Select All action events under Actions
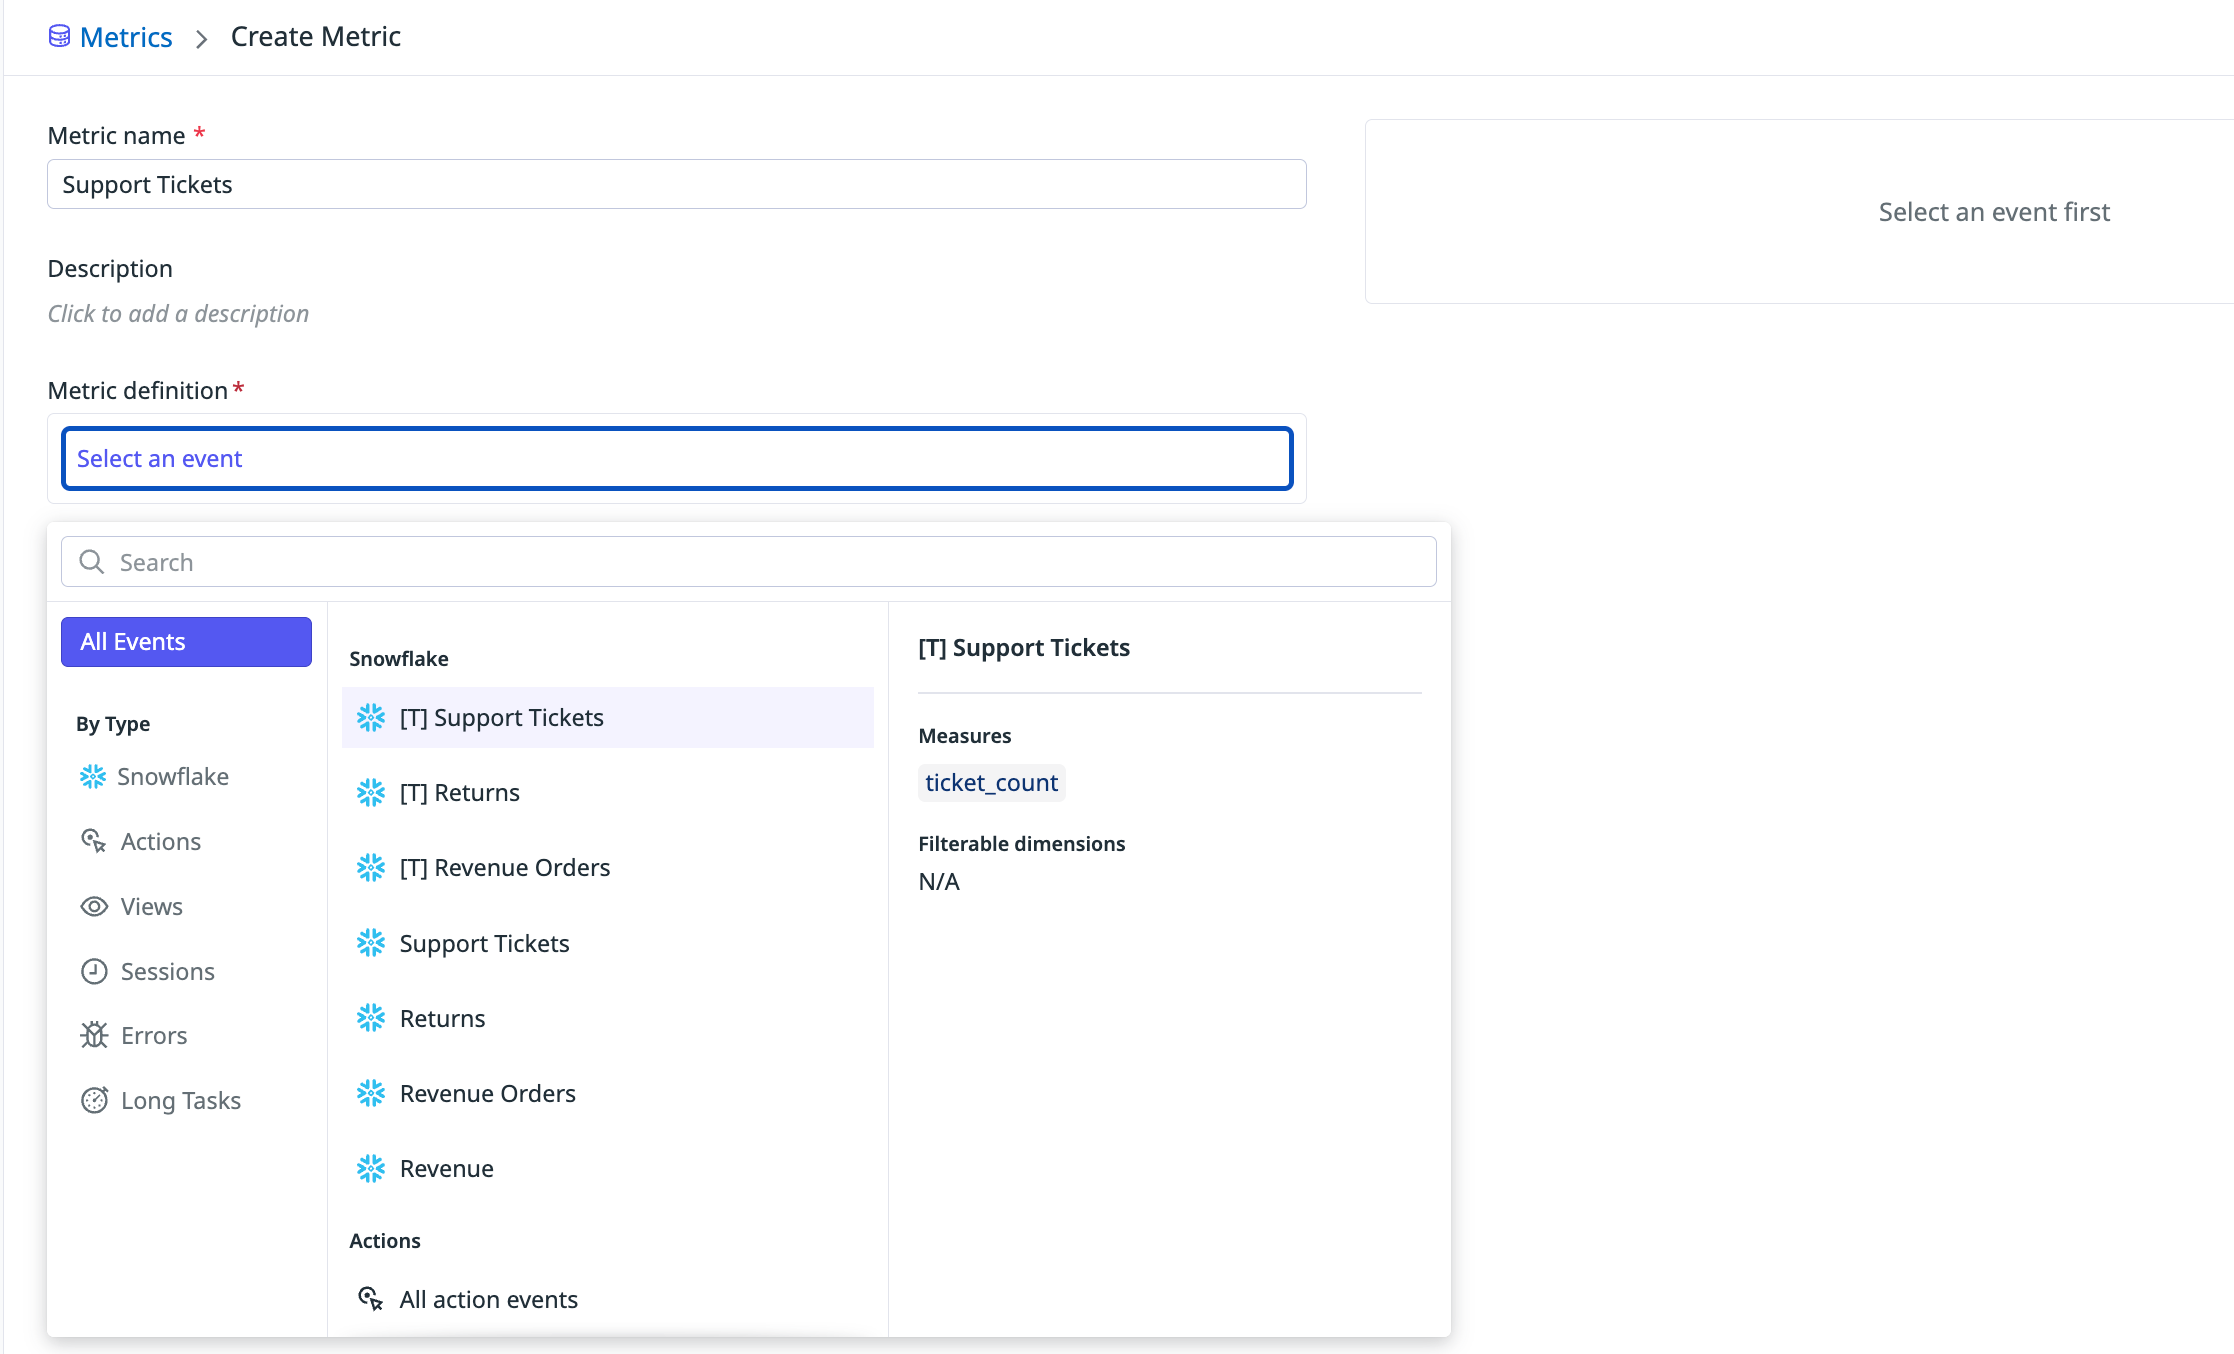 click(488, 1299)
